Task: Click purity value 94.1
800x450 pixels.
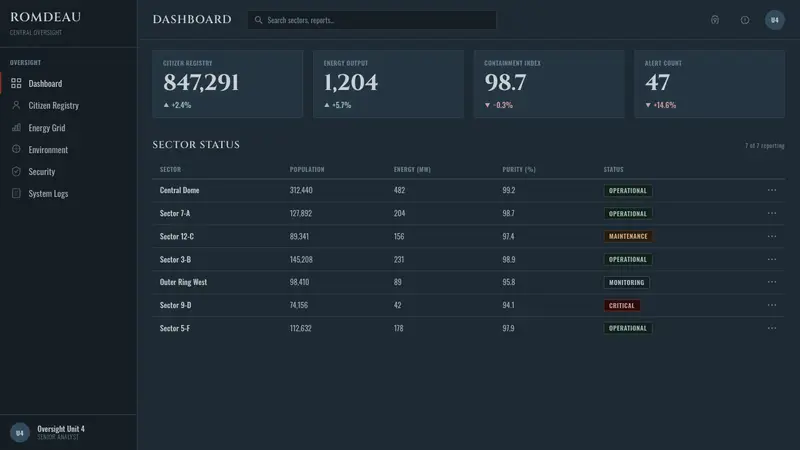Action: pos(508,305)
